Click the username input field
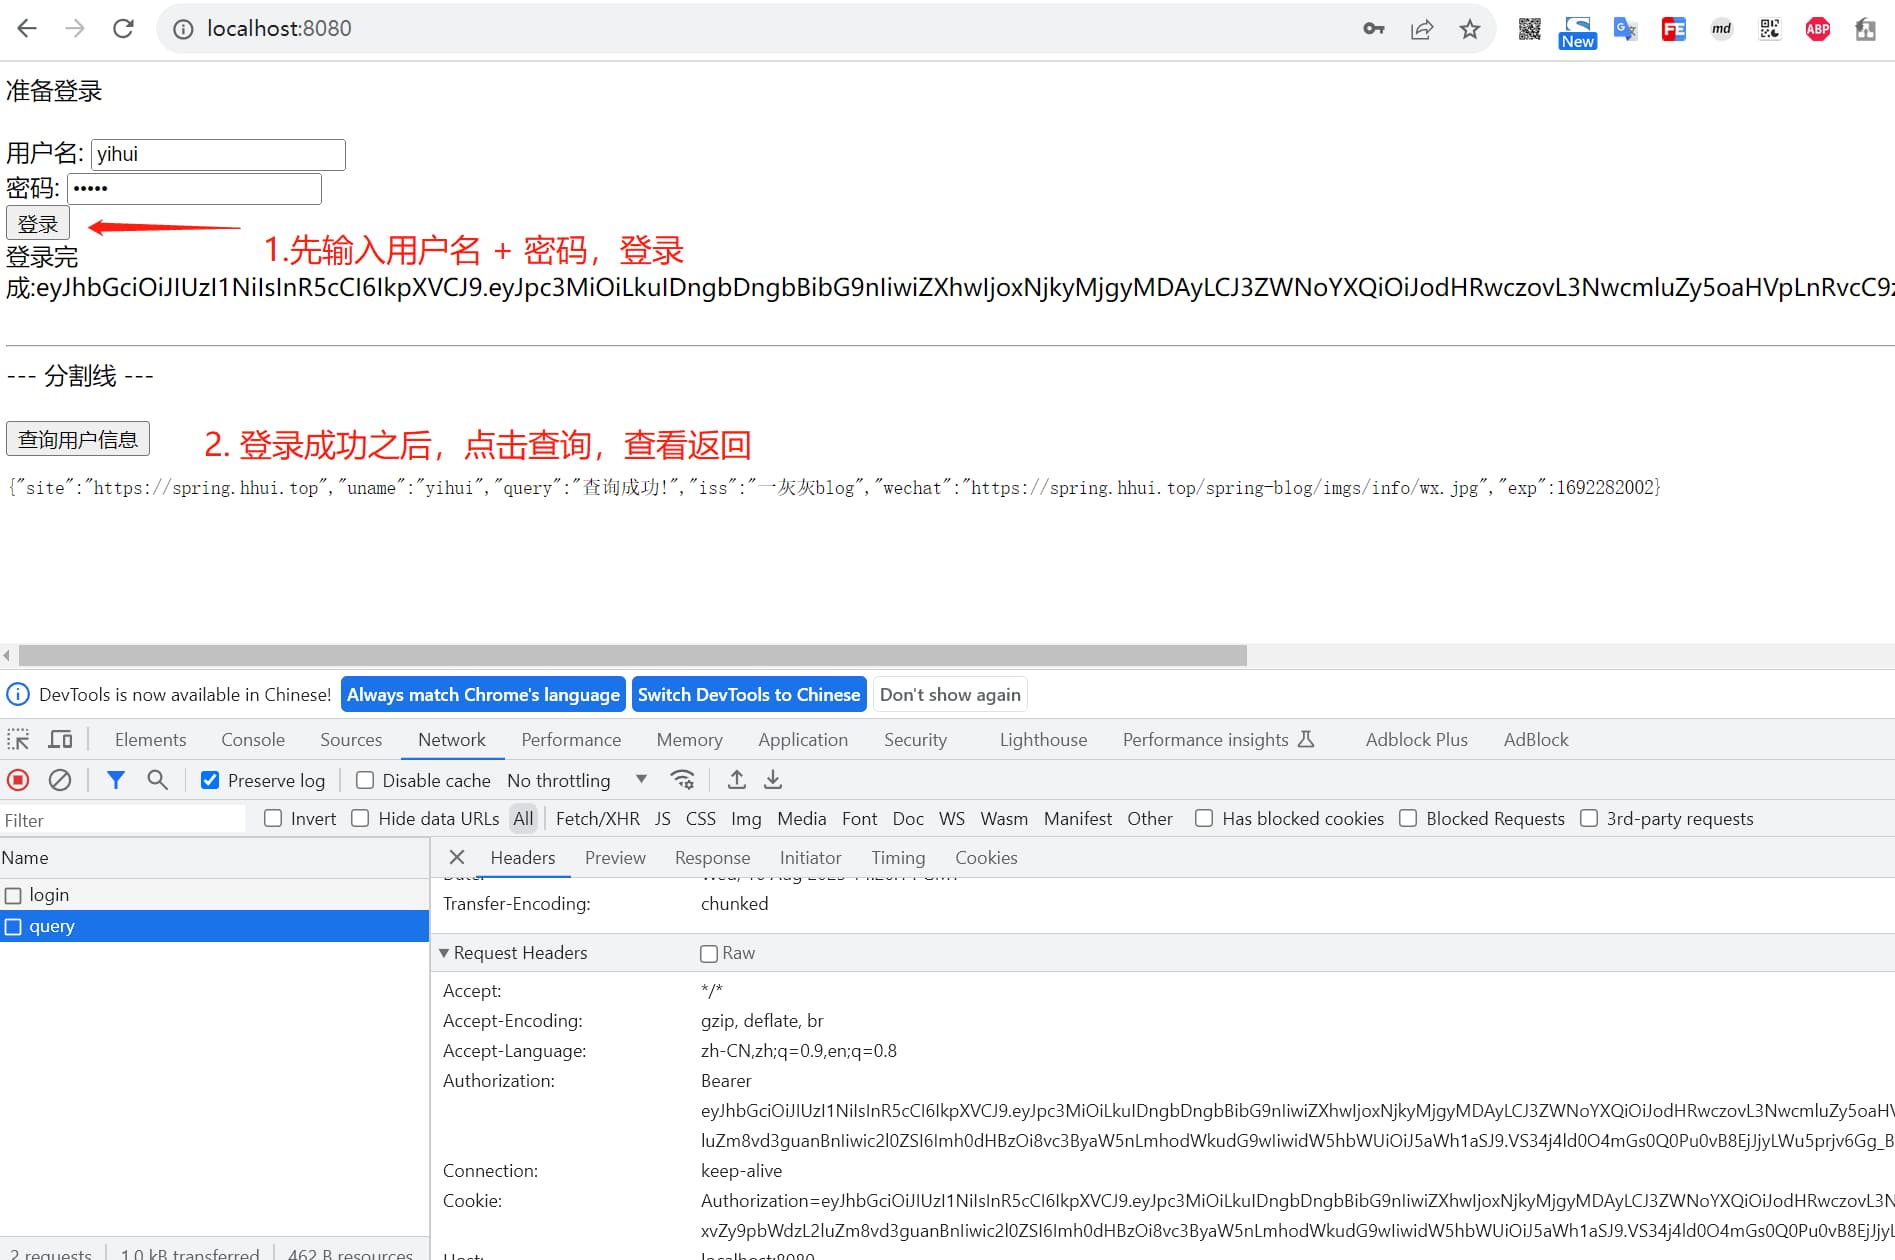 click(218, 154)
